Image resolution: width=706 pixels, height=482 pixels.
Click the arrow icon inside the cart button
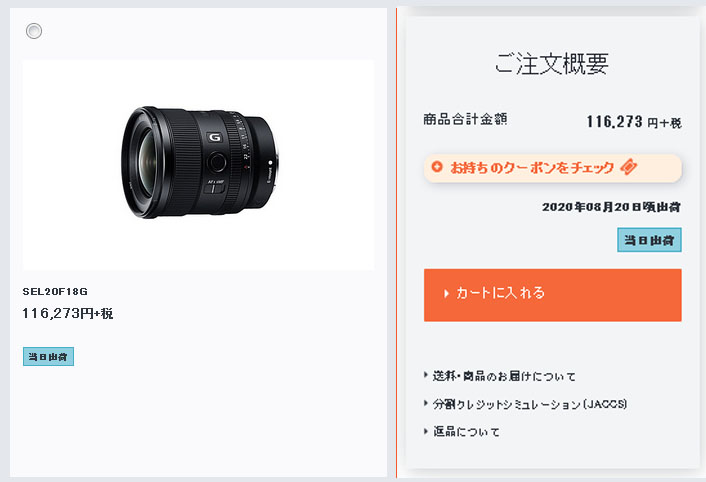[x=446, y=293]
